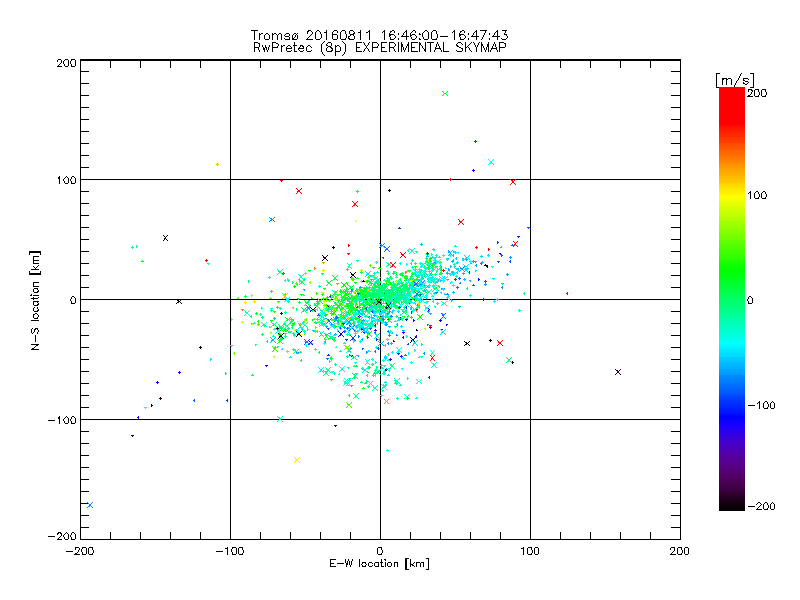Click the x-axis tick label '200'
Viewport: 800px width, 600px height.
click(680, 551)
